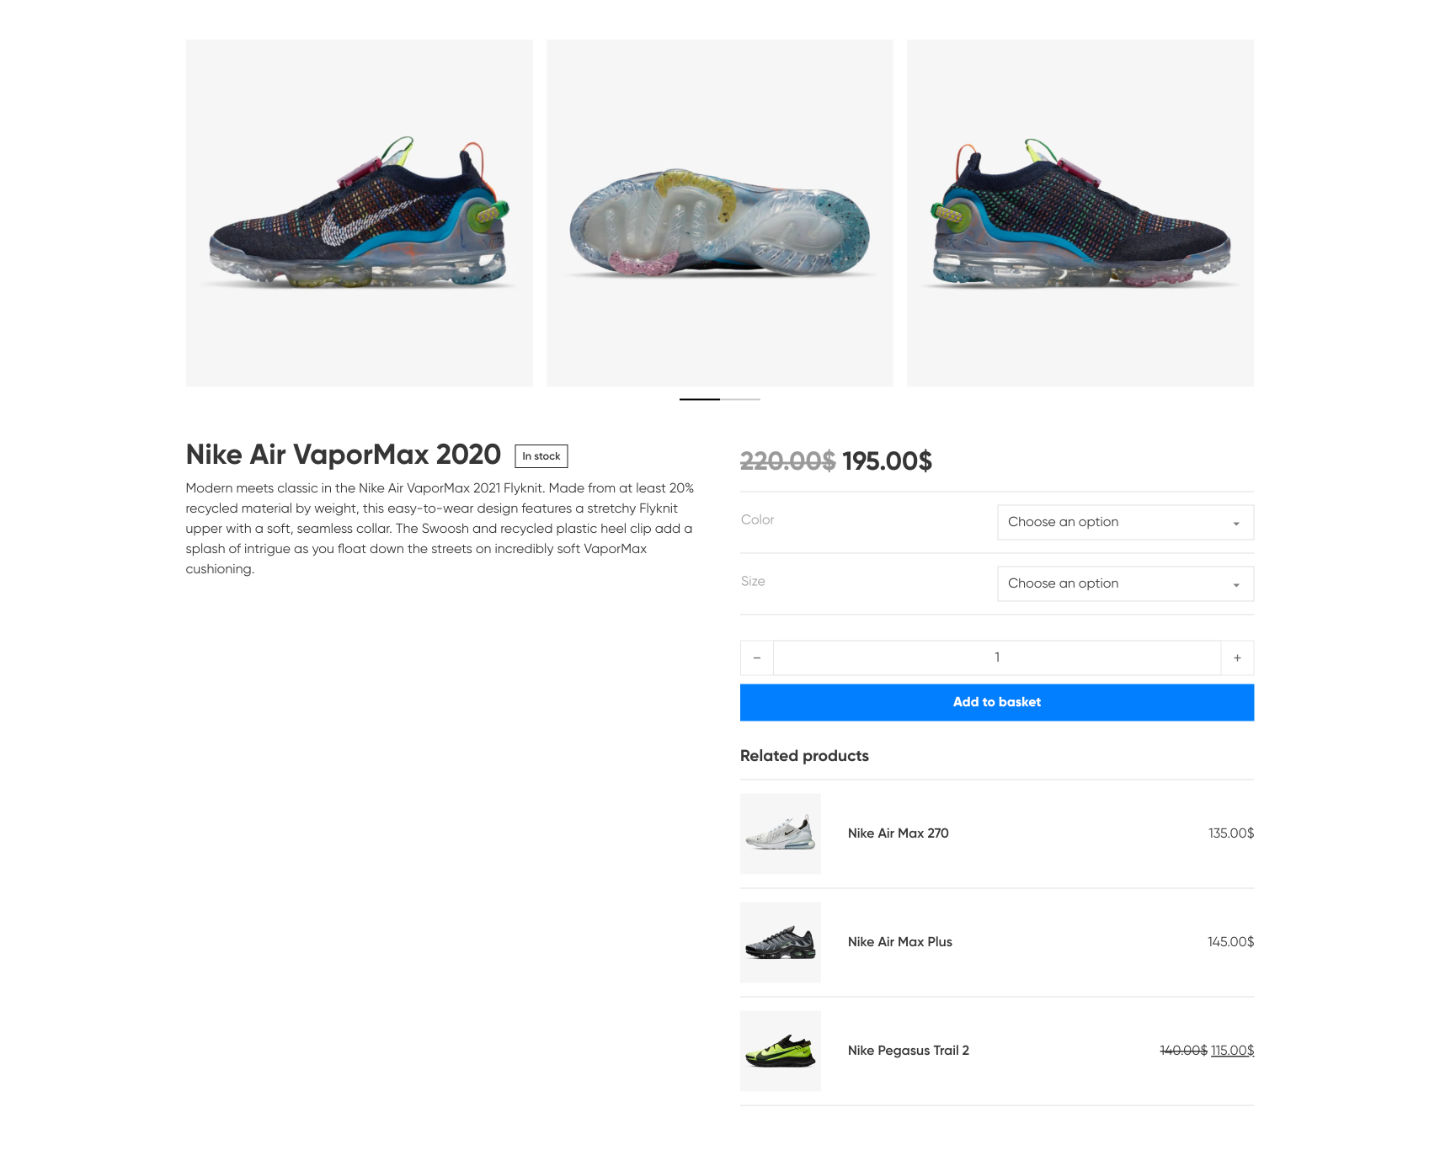Follow the Nike Pegasus Trail 2 link
The width and height of the screenshot is (1440, 1150).
click(908, 1050)
